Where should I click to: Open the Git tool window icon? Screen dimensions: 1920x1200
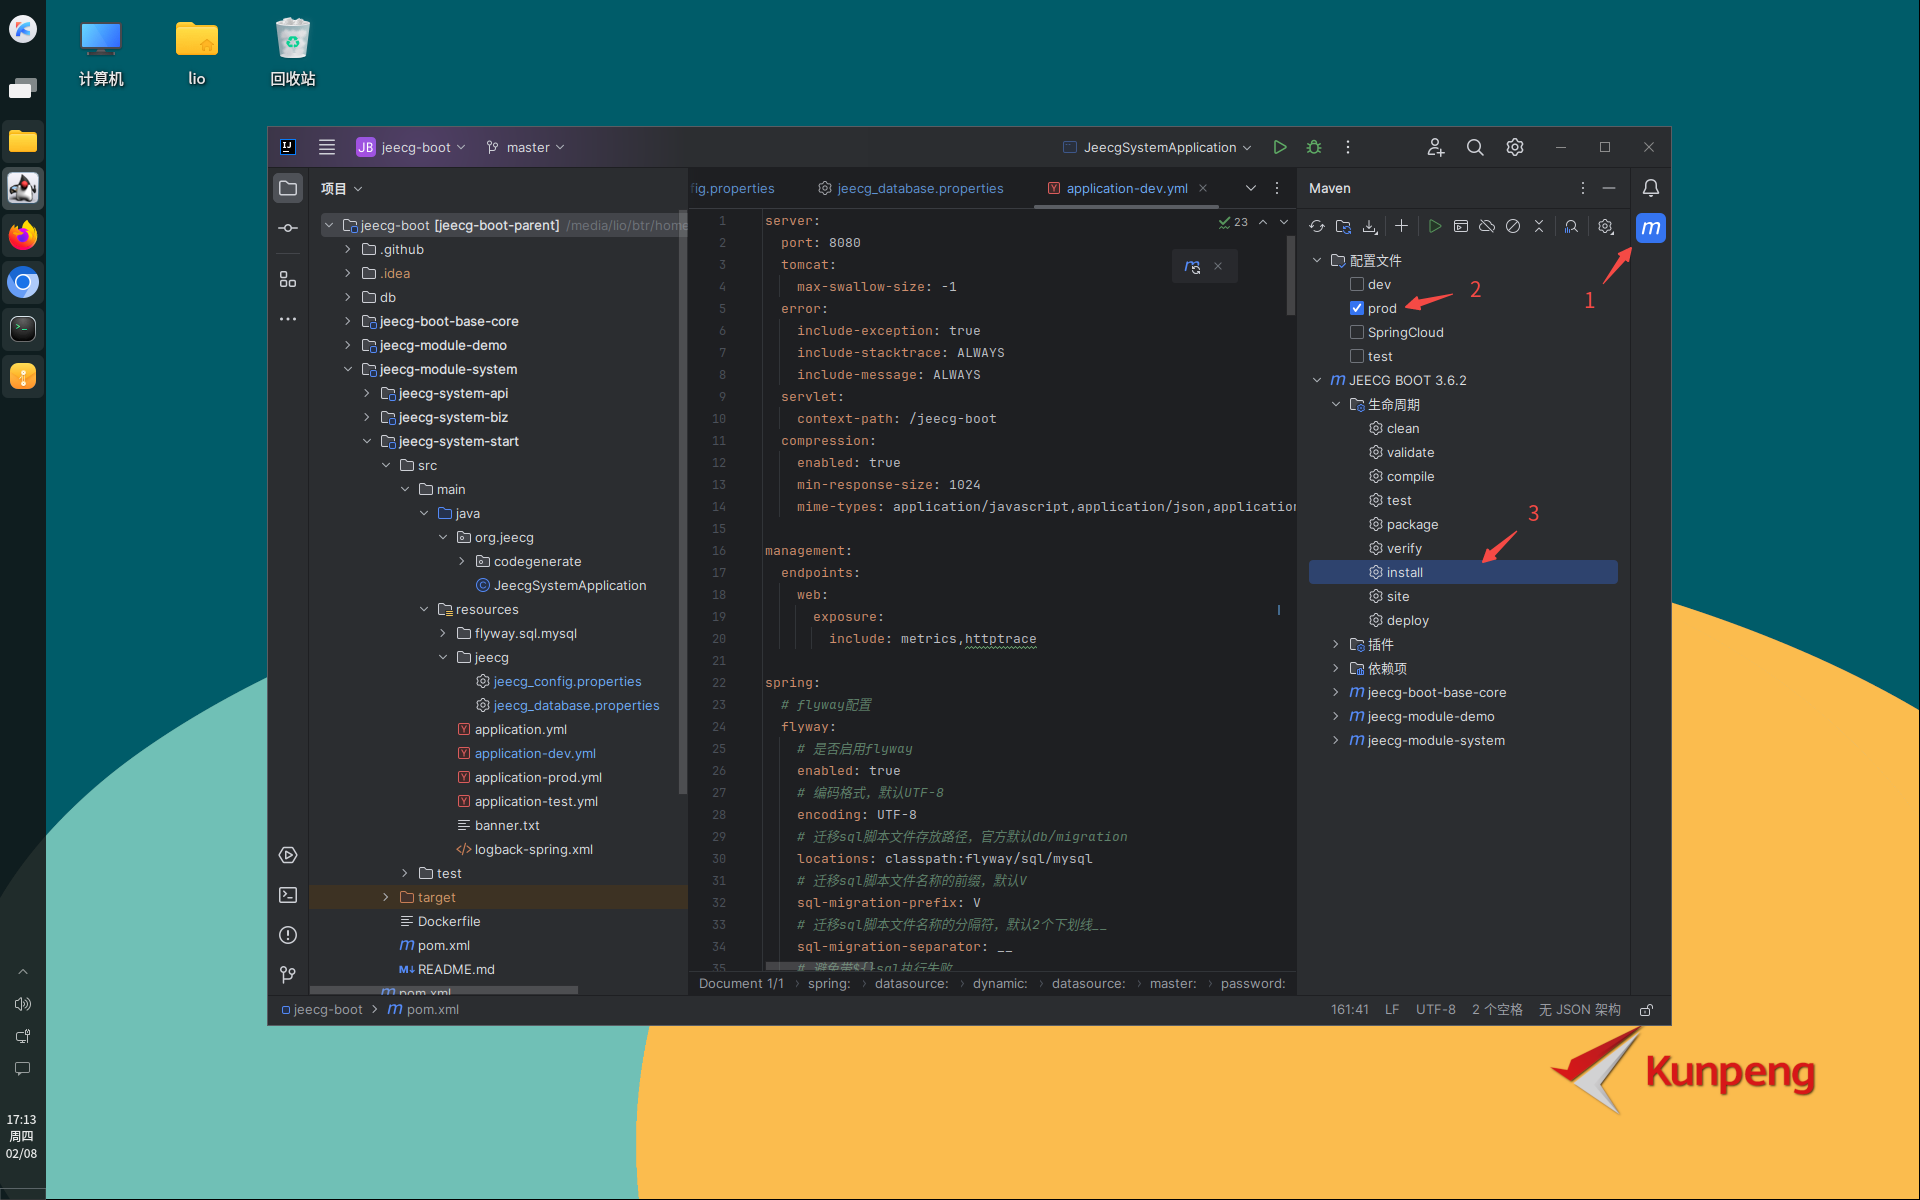[x=288, y=975]
